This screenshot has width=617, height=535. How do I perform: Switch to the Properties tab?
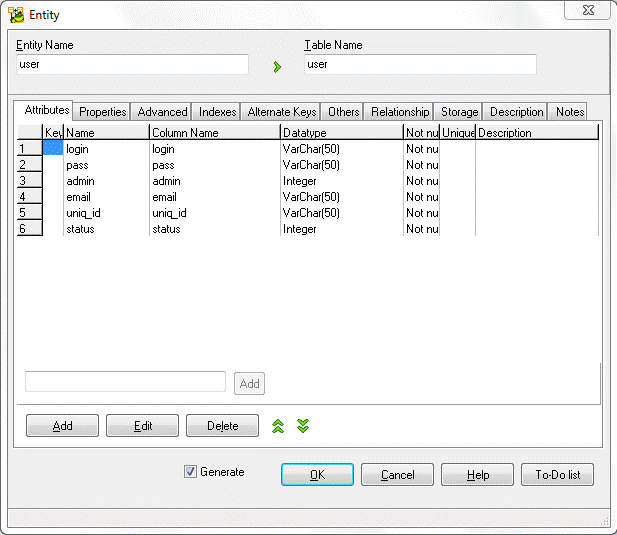(x=103, y=112)
